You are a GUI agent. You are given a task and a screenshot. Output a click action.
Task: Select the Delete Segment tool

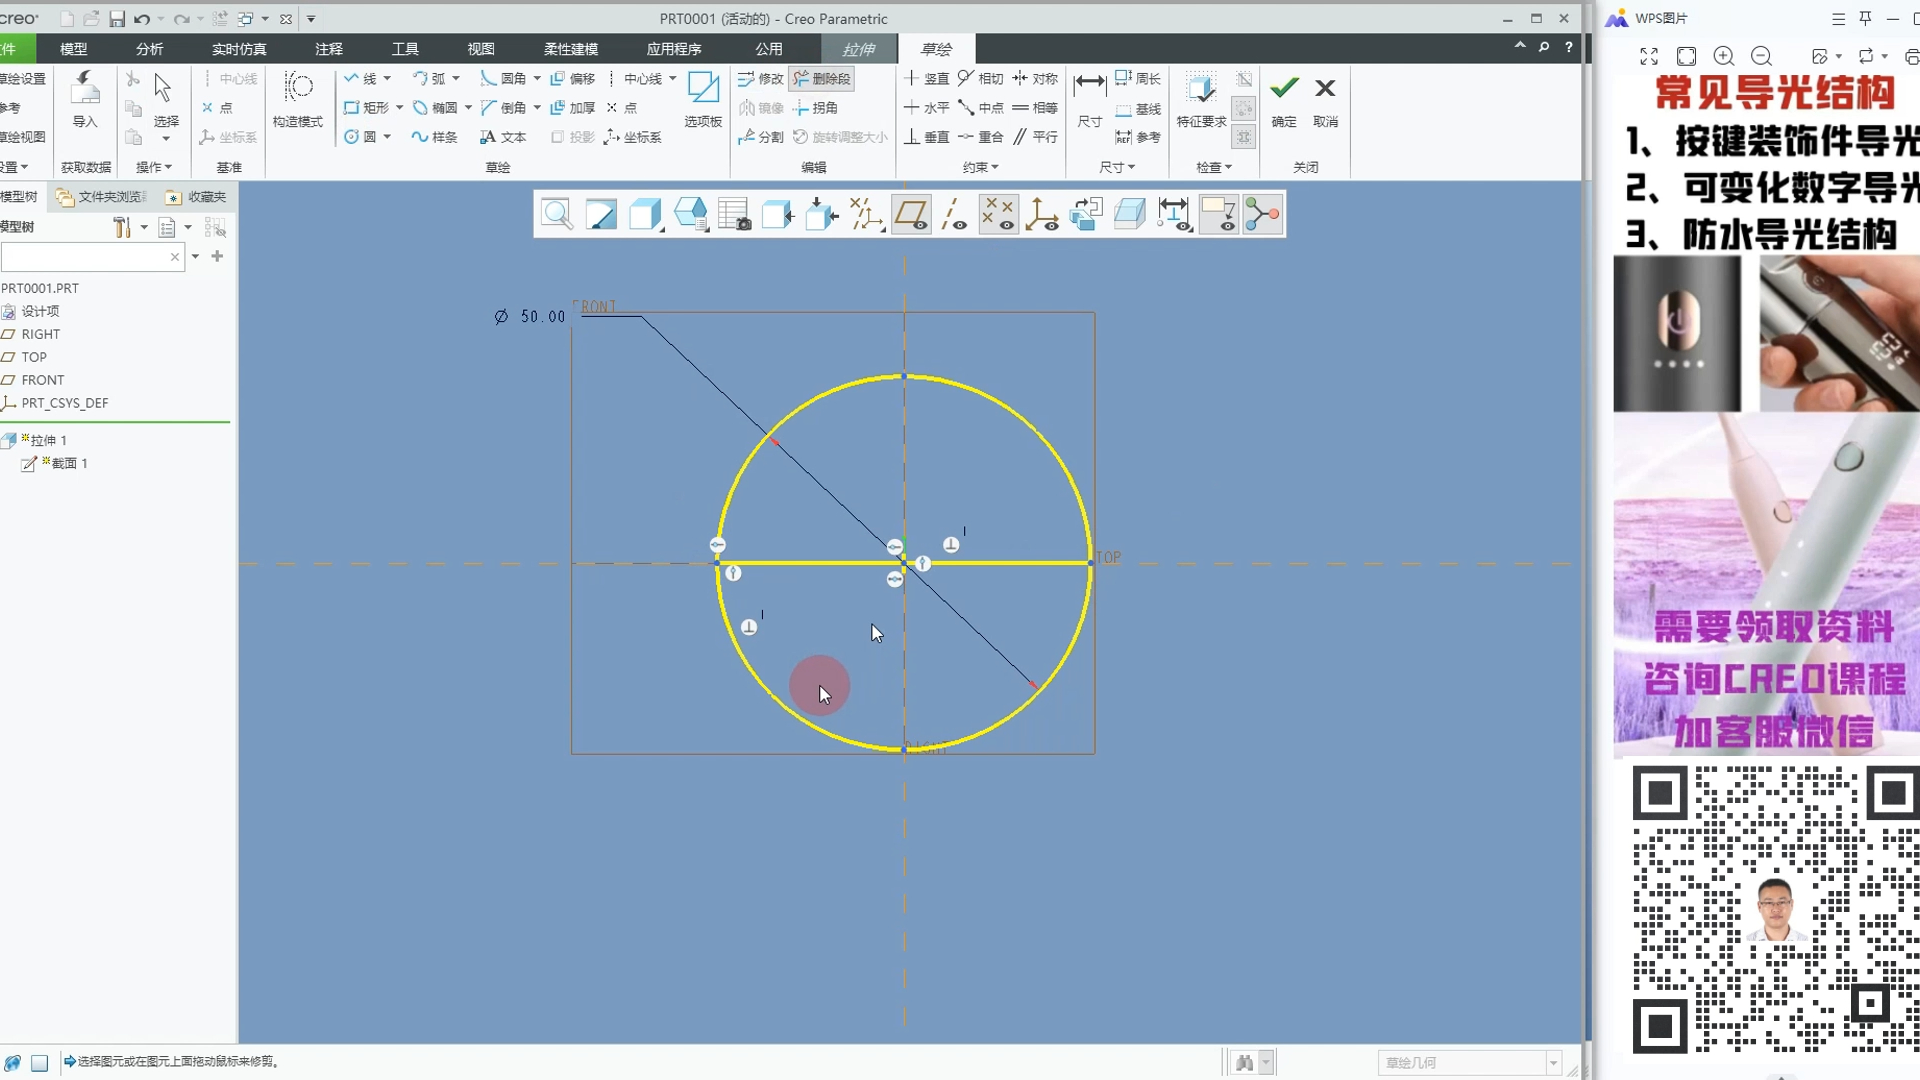coord(822,79)
